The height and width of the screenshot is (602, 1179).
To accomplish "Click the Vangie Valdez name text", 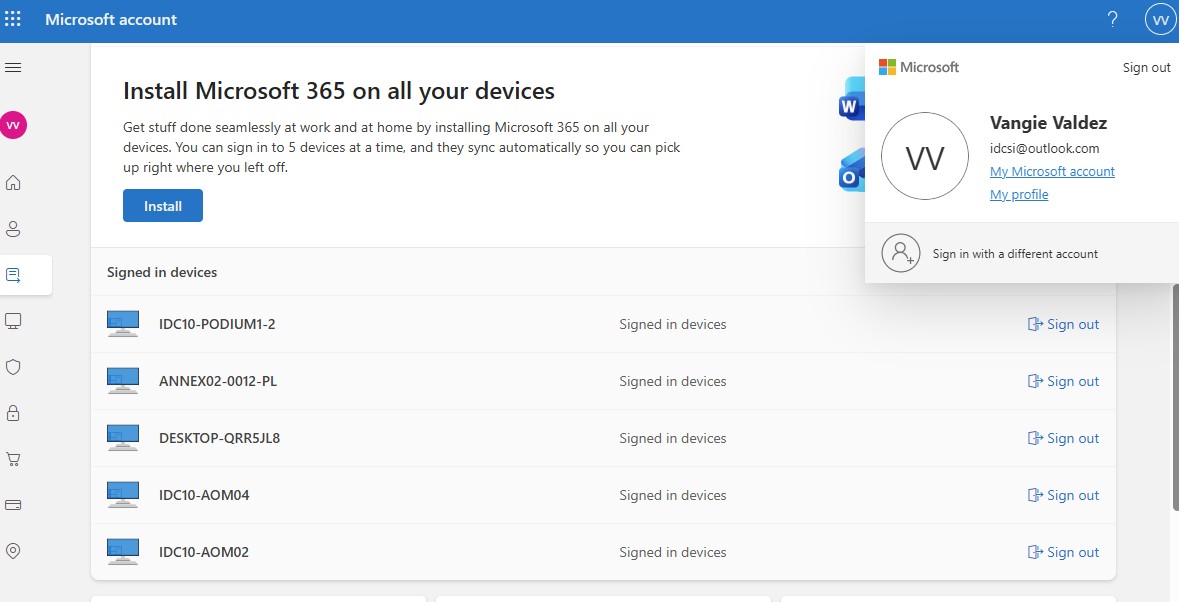I will point(1048,123).
